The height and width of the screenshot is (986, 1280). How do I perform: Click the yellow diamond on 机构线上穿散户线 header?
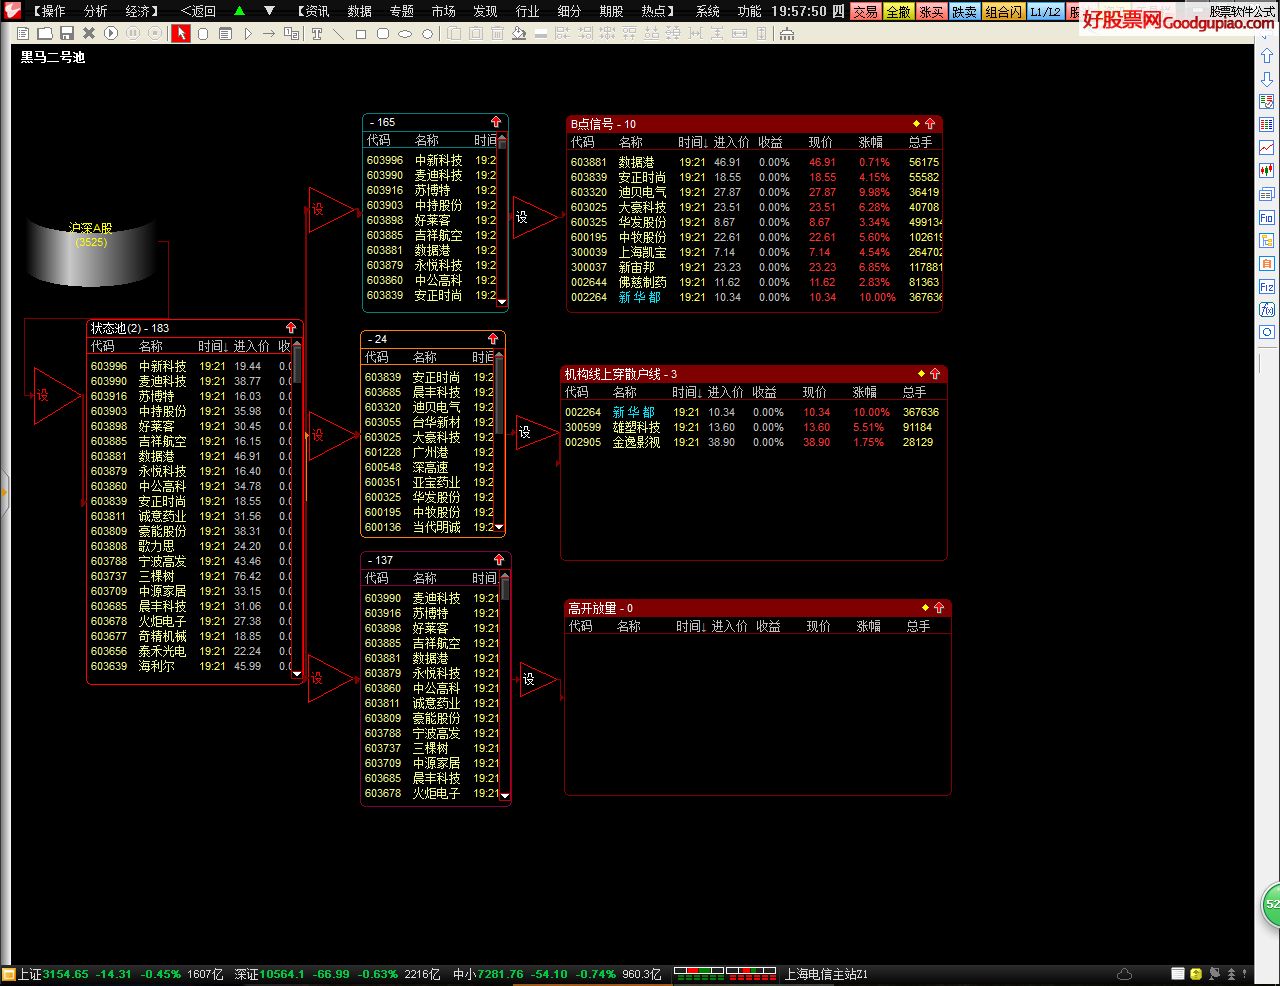[921, 374]
